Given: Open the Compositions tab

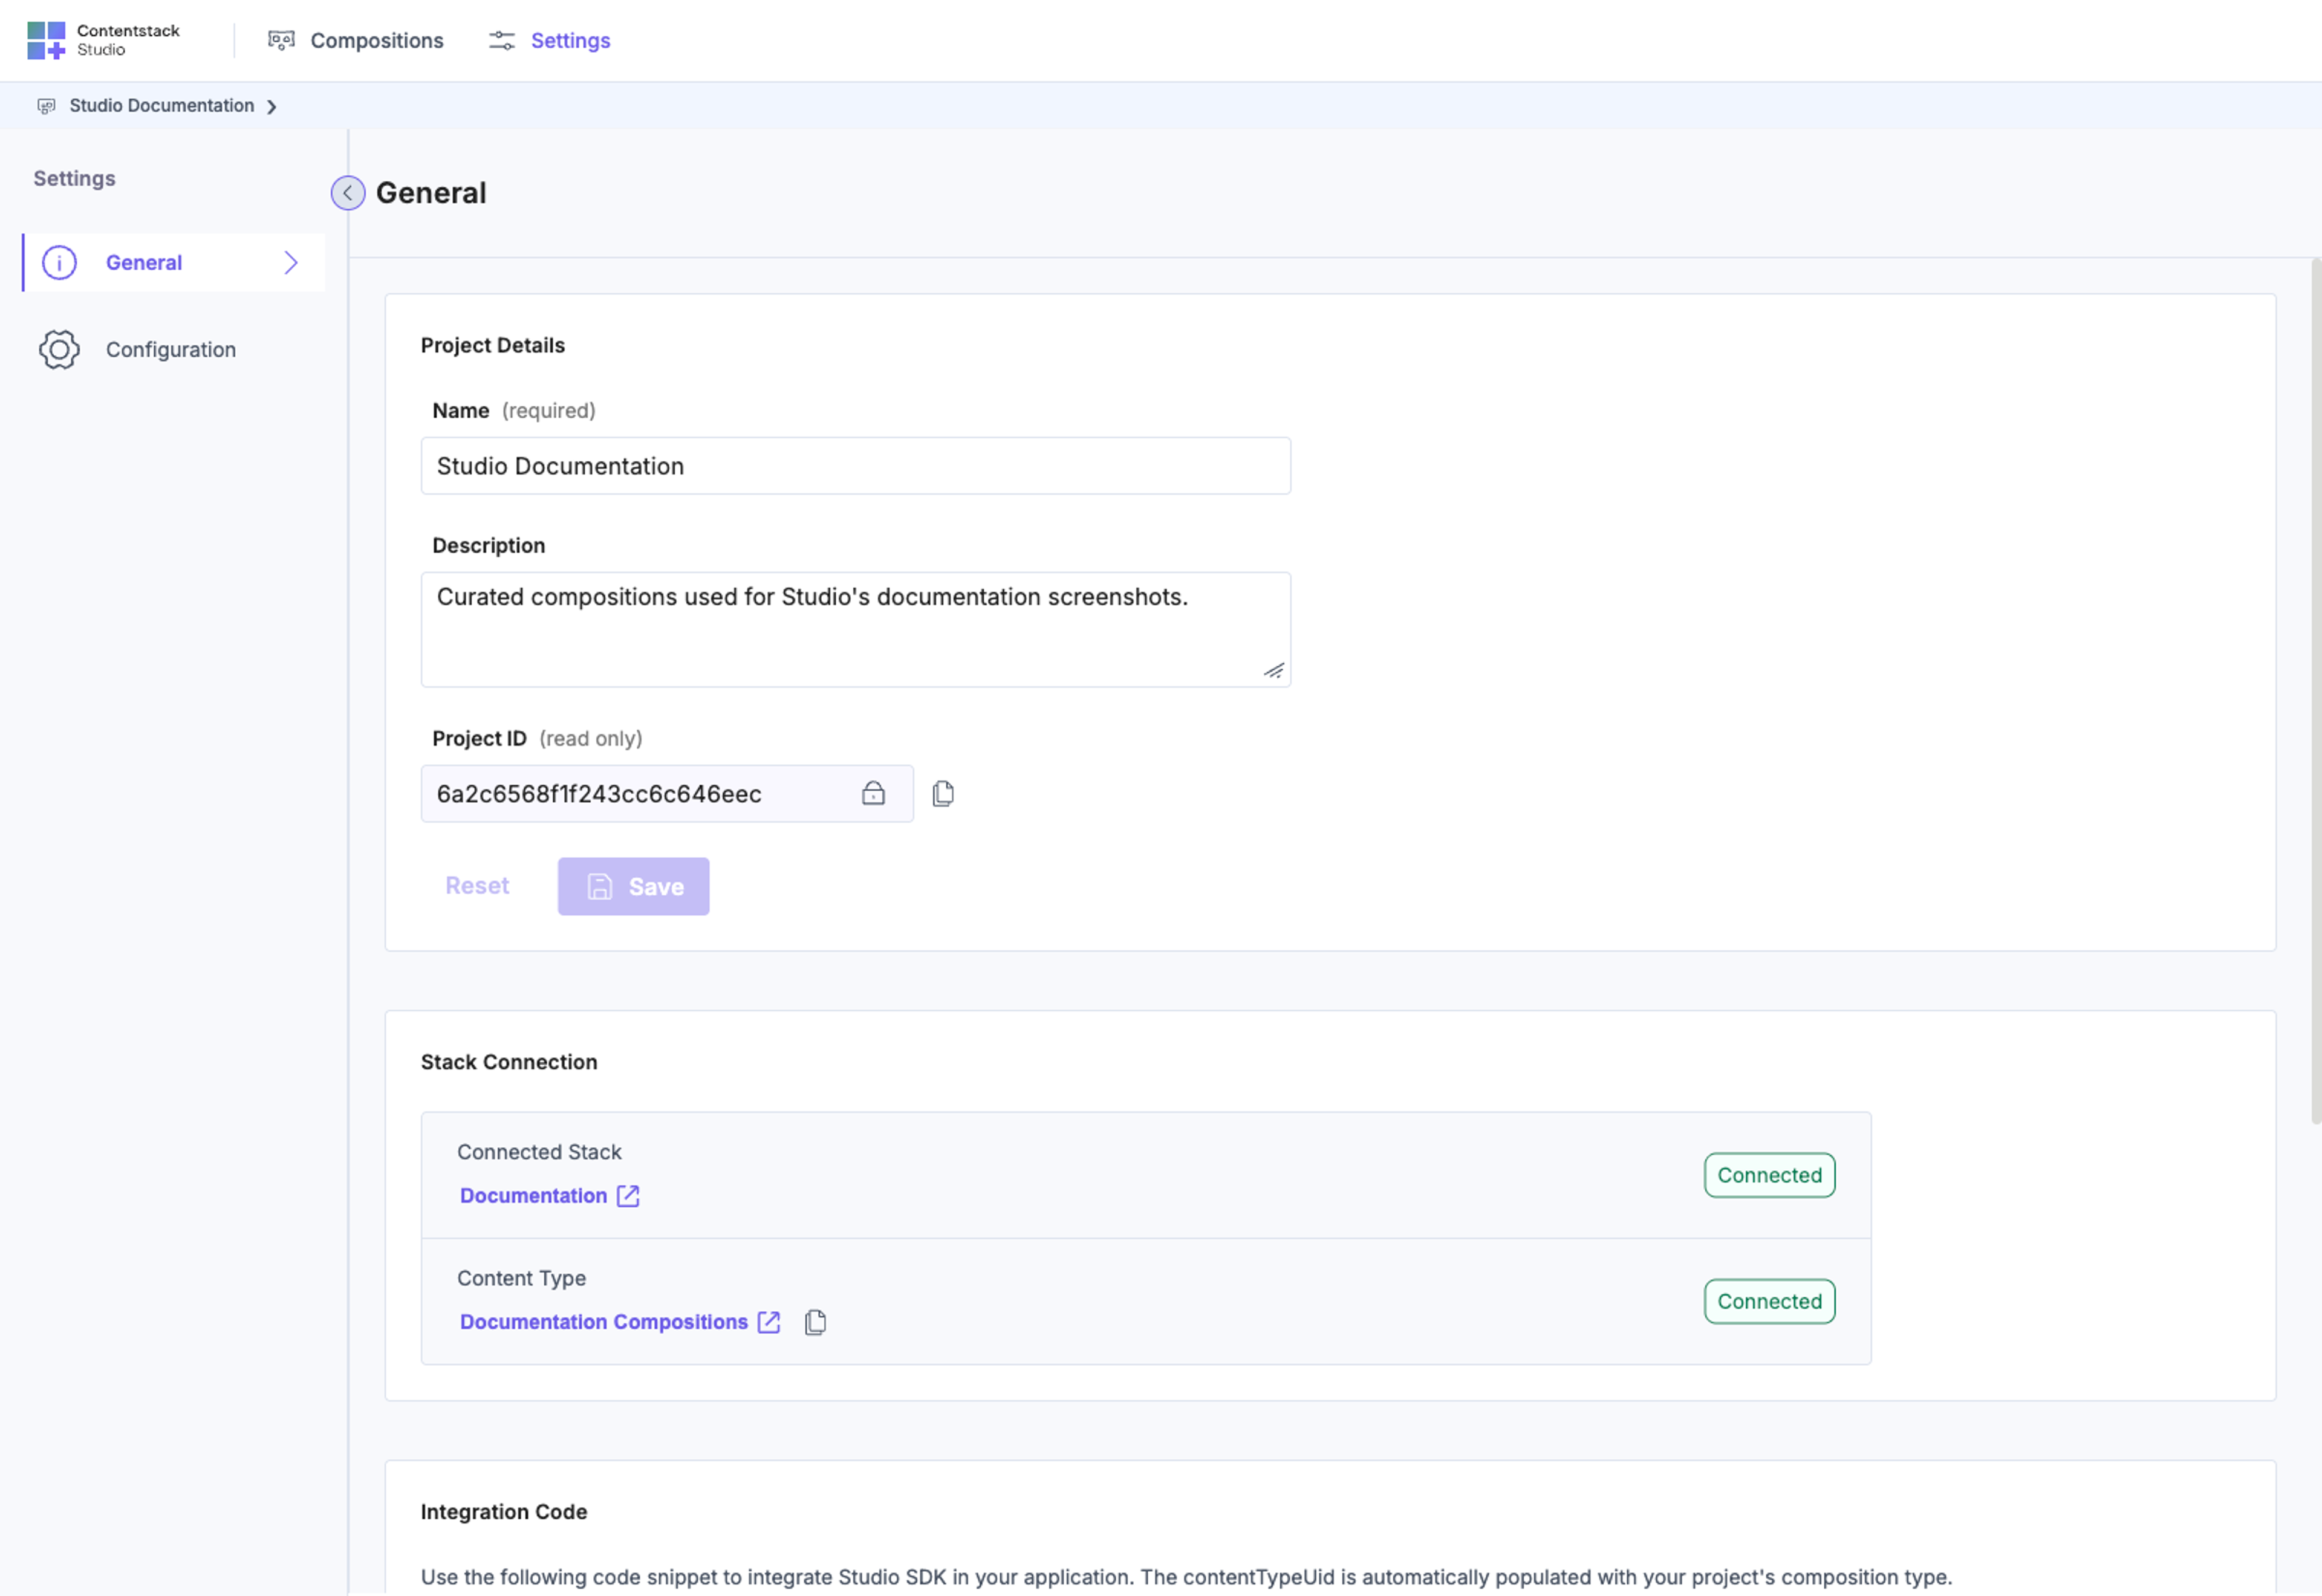Looking at the screenshot, I should click(355, 40).
